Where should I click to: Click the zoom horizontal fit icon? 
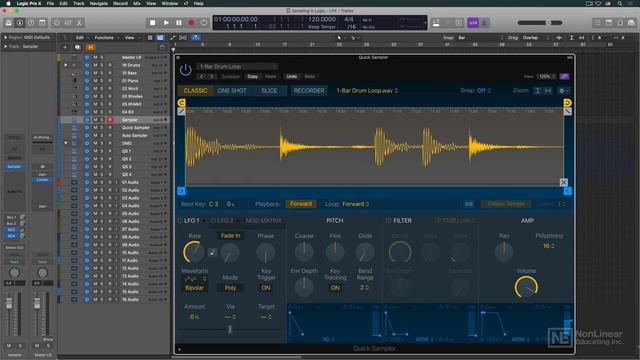coord(548,91)
